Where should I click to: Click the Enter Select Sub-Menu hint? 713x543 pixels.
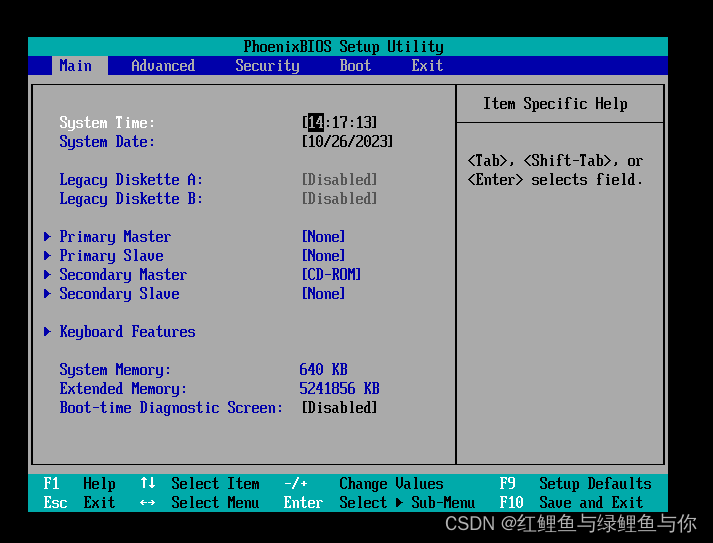tap(379, 503)
